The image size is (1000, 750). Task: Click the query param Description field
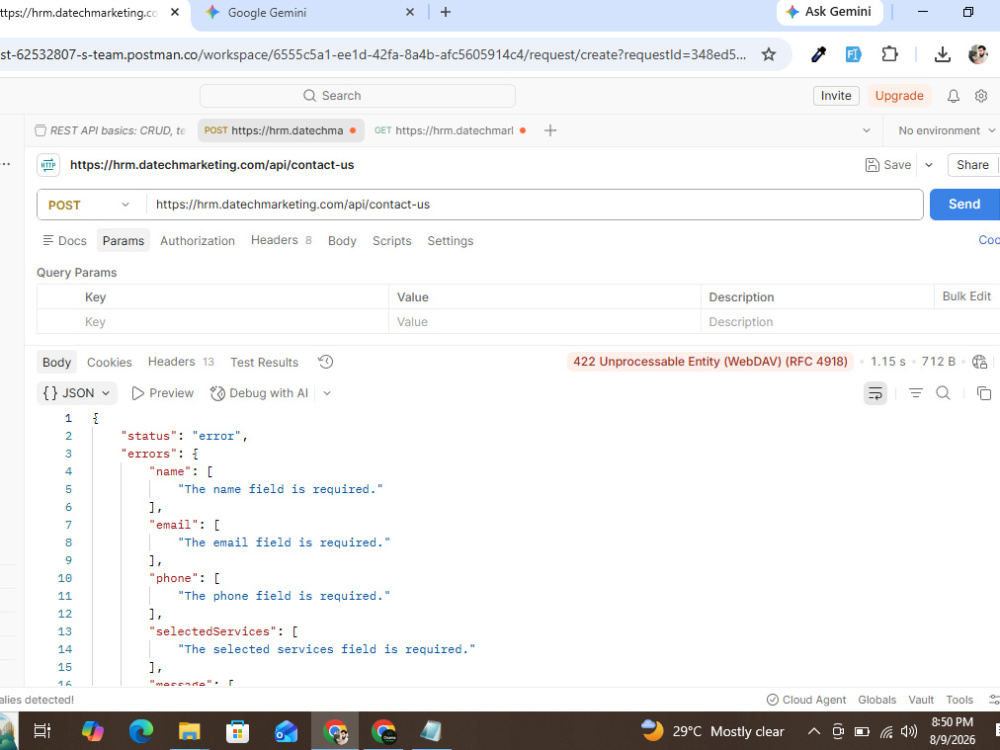[x=817, y=322]
